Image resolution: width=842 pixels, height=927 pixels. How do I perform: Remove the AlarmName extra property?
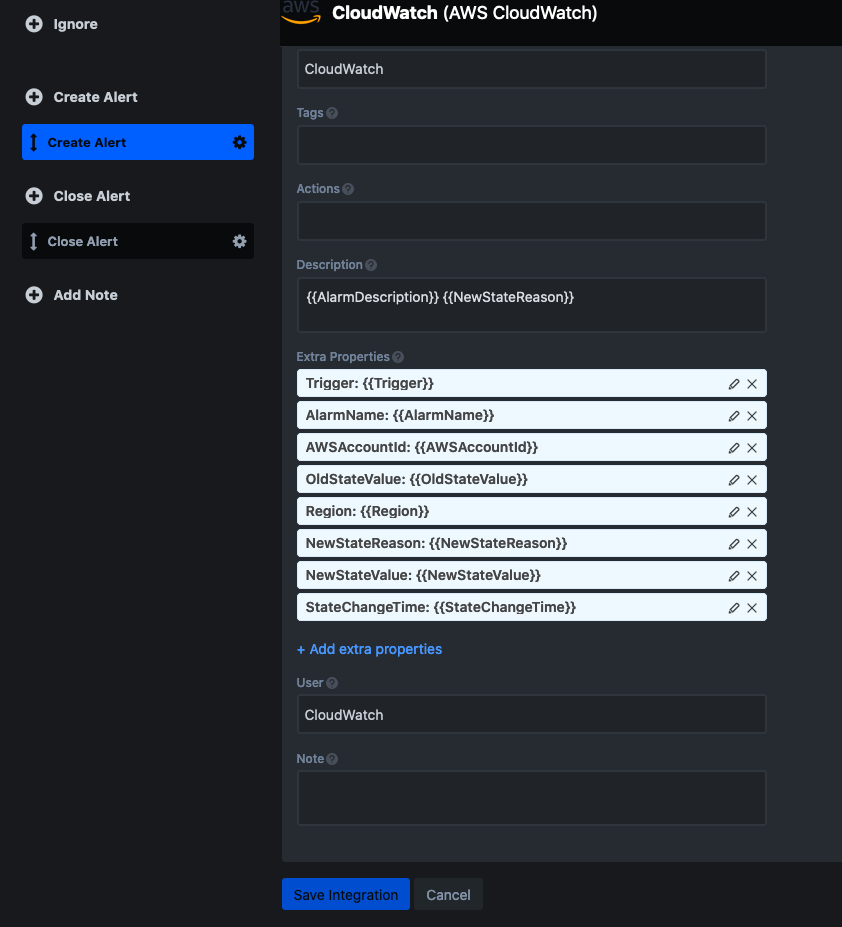[752, 416]
